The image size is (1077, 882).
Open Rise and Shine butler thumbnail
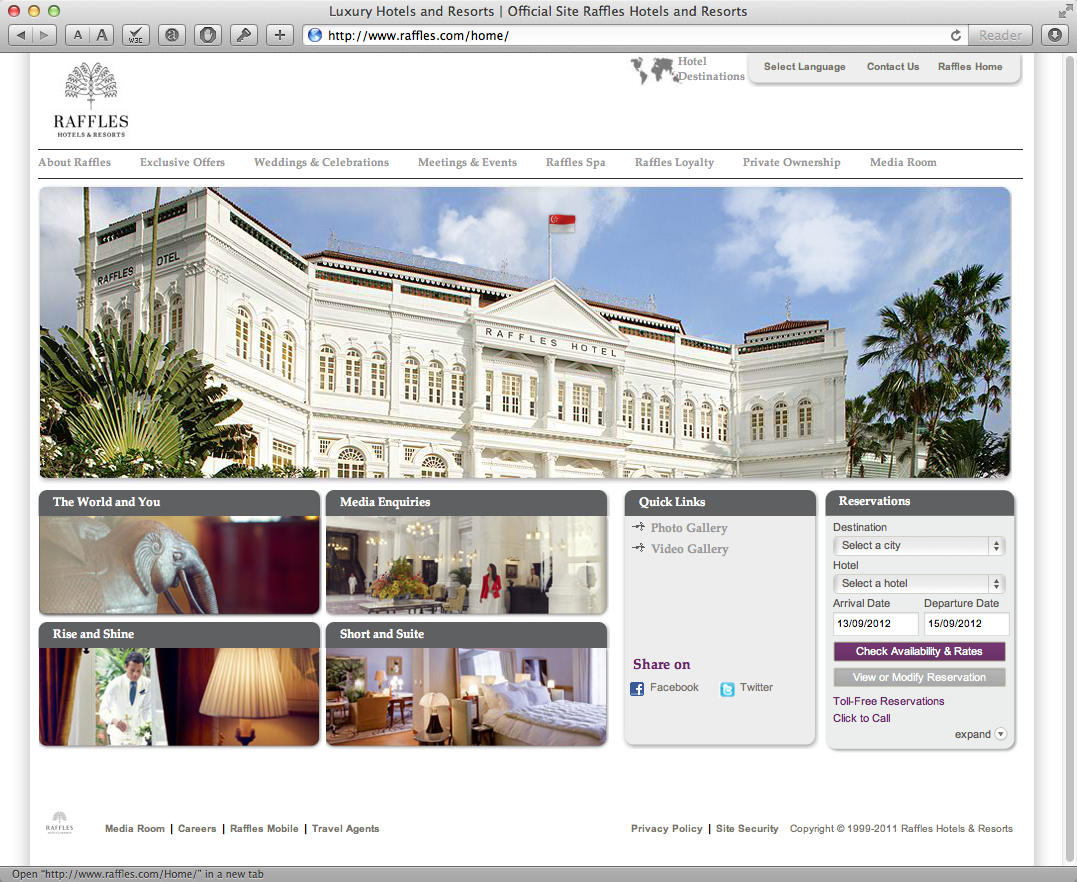tap(179, 697)
